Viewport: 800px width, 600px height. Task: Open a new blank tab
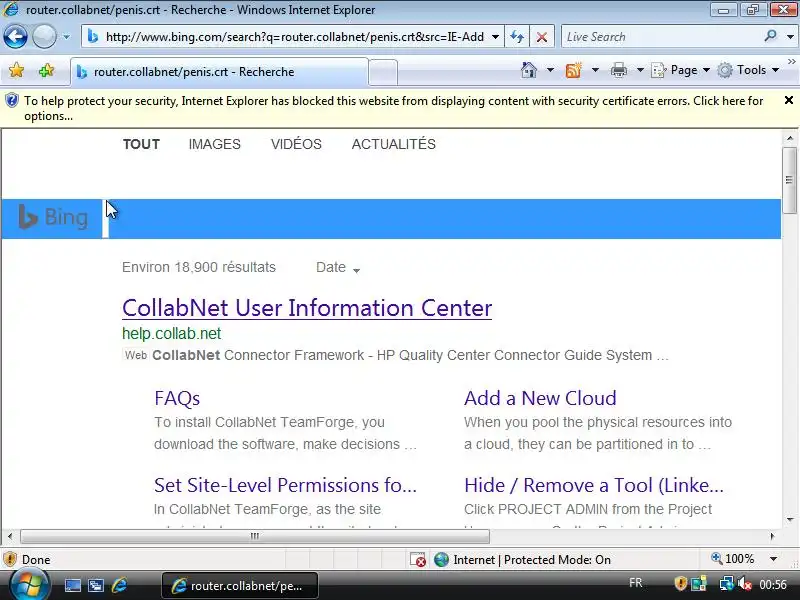[383, 72]
